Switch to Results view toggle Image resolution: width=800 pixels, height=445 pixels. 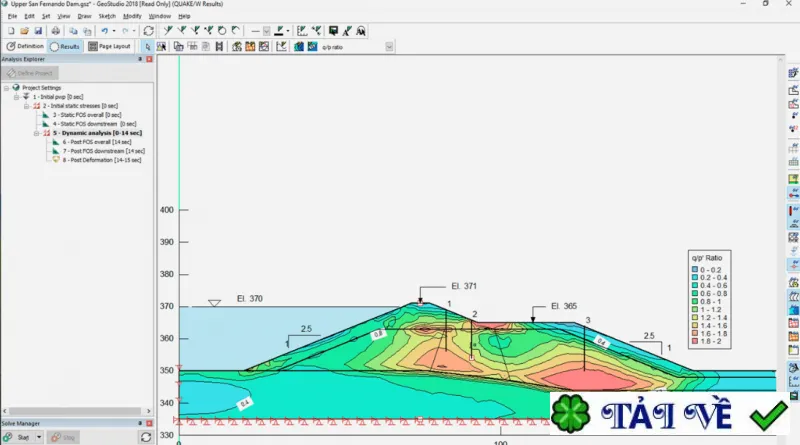click(65, 46)
